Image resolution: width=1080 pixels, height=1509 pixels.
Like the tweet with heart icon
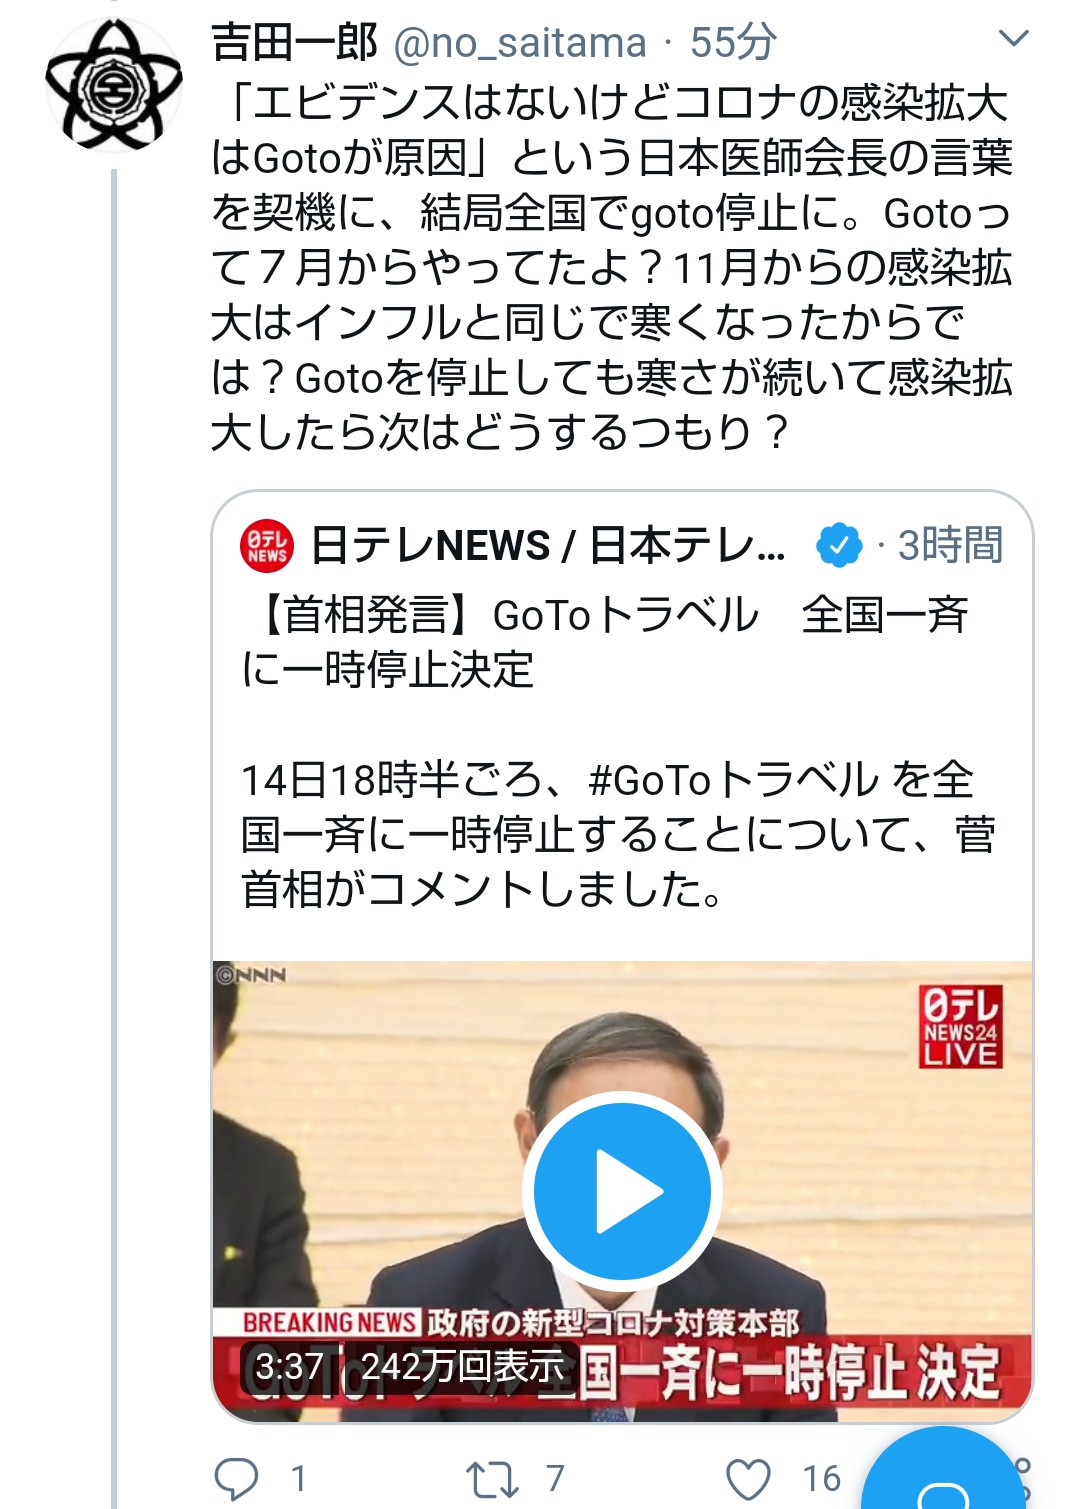click(748, 1478)
